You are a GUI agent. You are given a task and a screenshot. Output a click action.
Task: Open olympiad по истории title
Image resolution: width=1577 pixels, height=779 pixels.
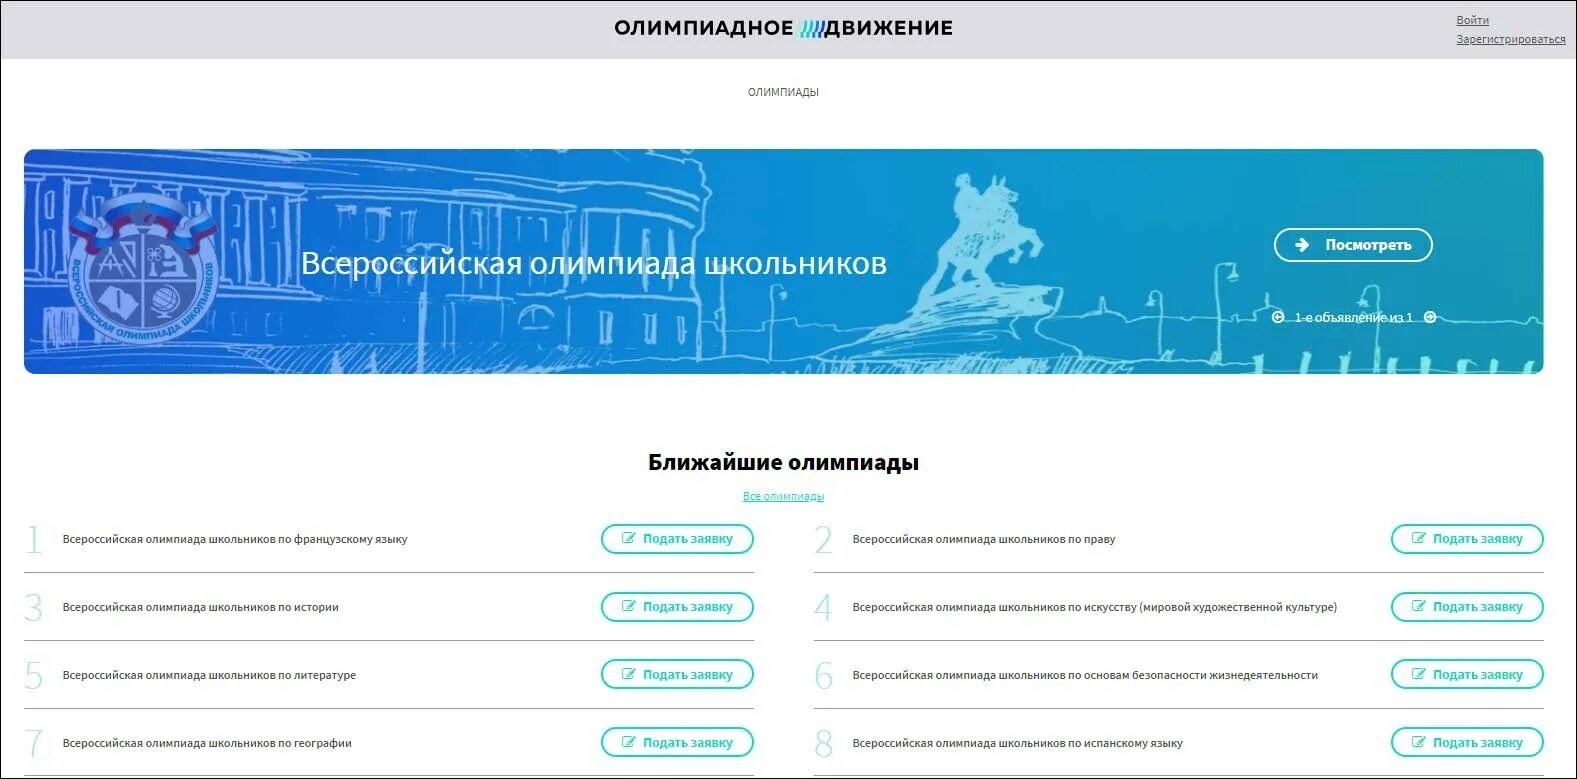click(200, 607)
